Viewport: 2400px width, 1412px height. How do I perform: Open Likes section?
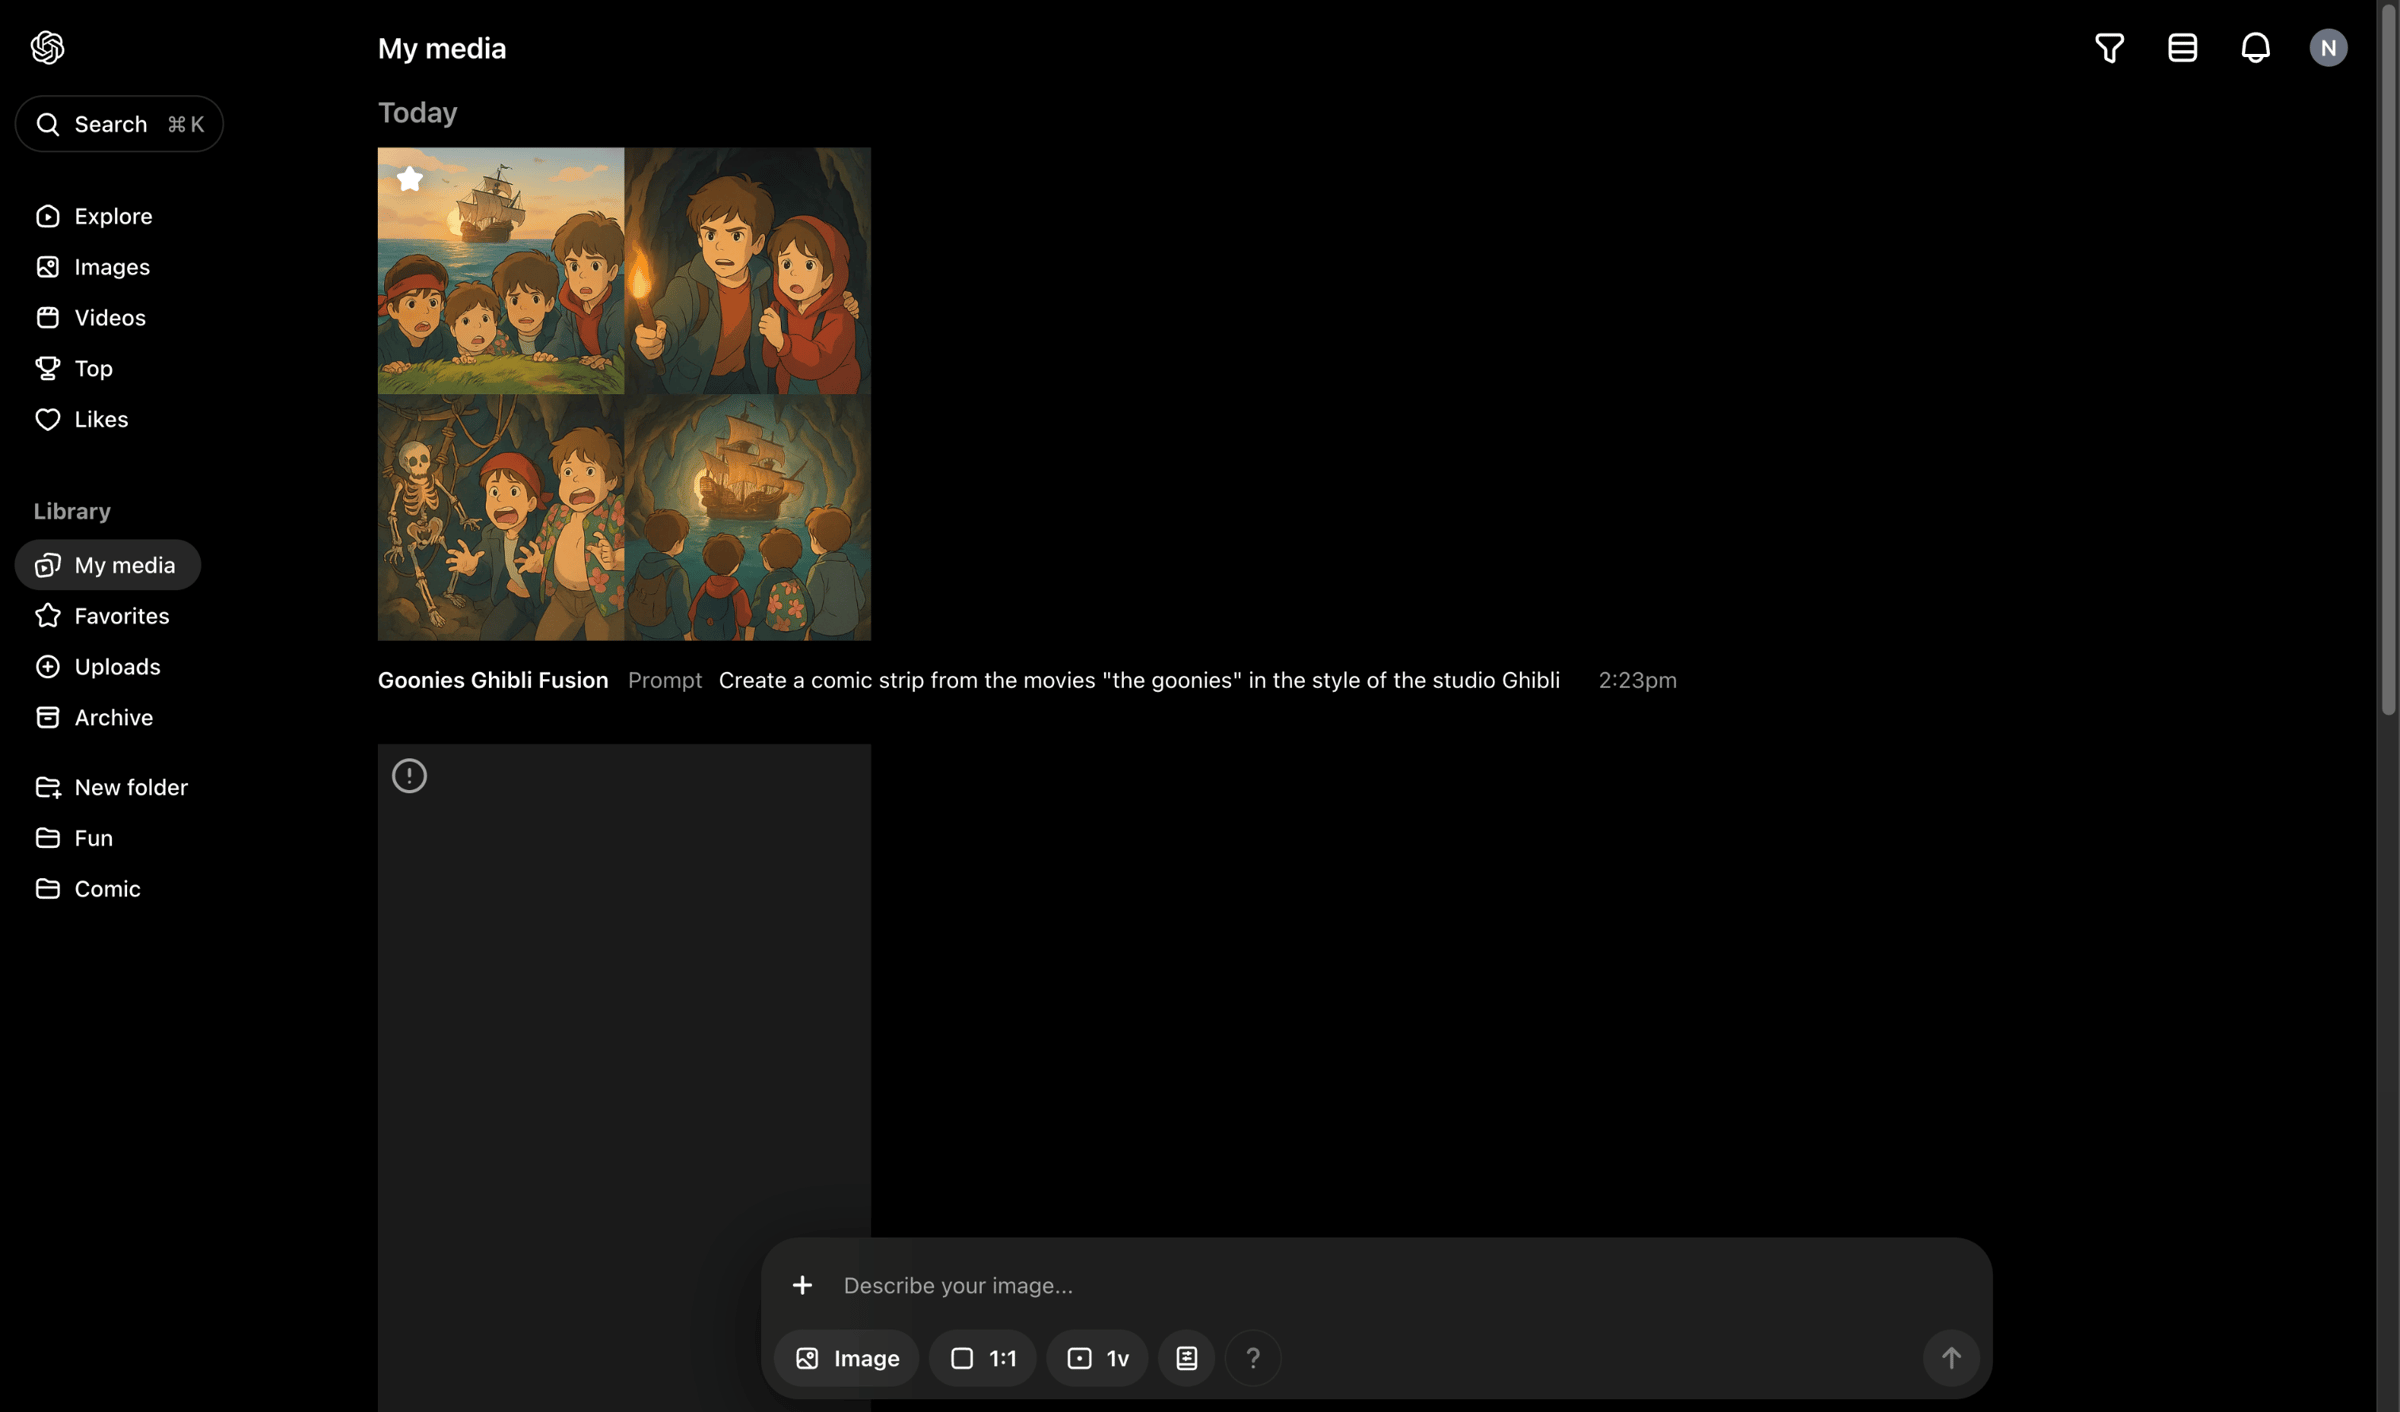(x=82, y=420)
